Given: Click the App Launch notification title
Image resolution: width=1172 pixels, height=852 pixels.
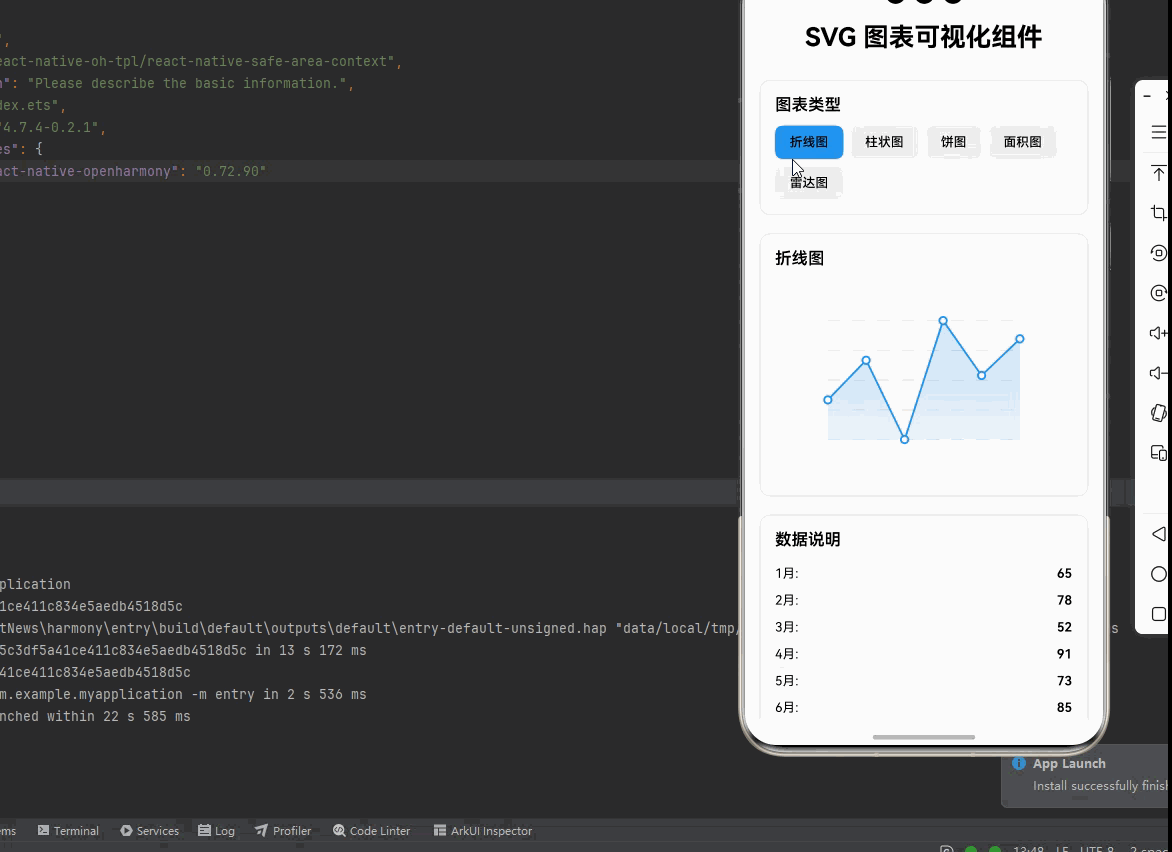Looking at the screenshot, I should tap(1069, 764).
